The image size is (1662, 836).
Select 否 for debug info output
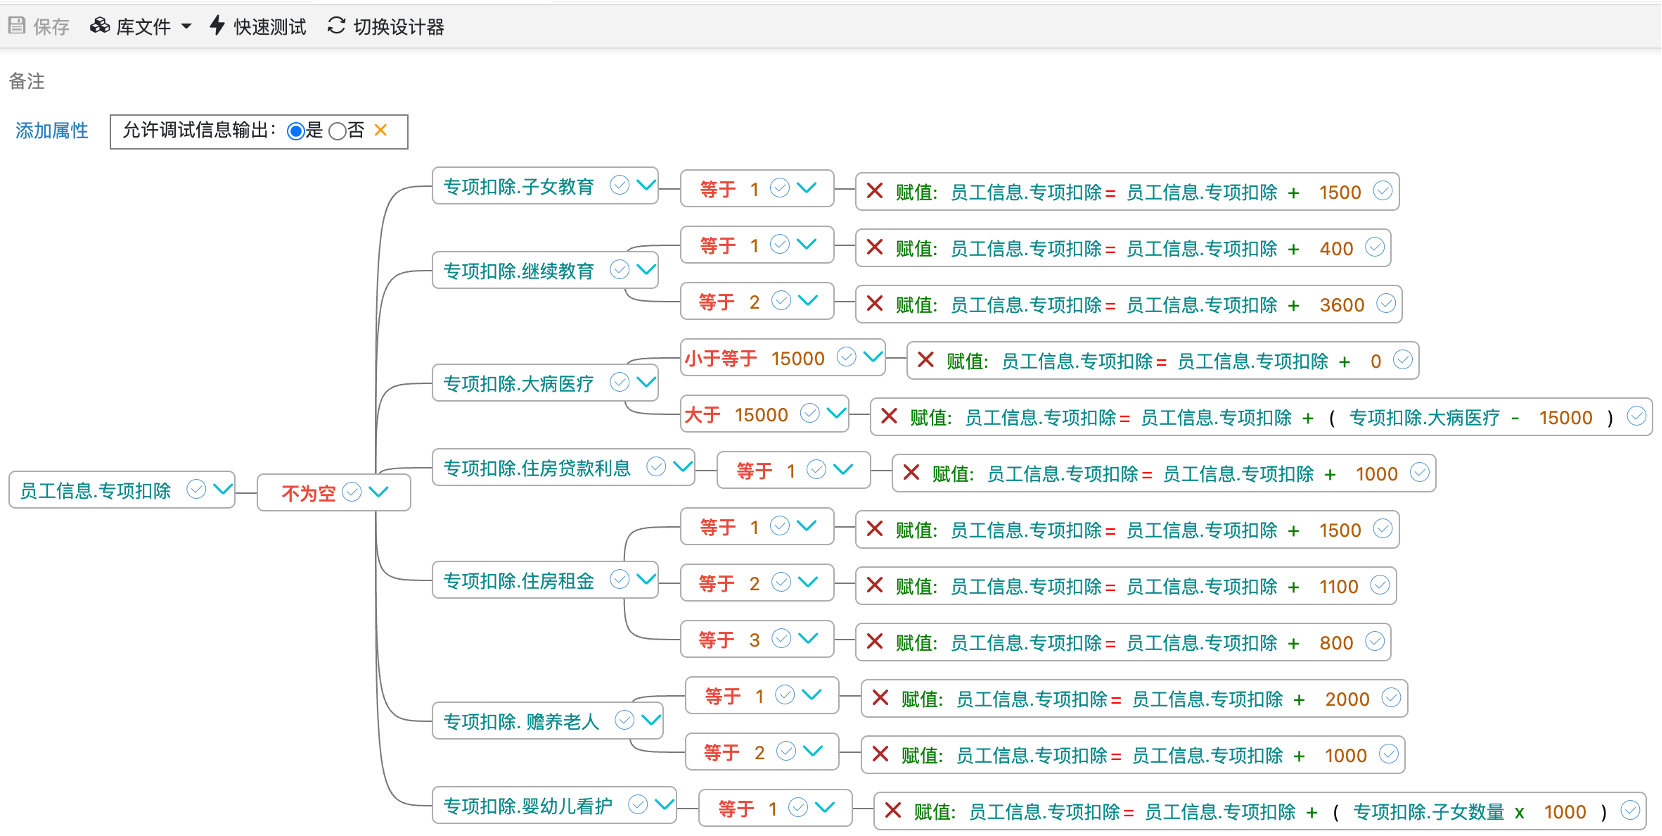point(338,131)
